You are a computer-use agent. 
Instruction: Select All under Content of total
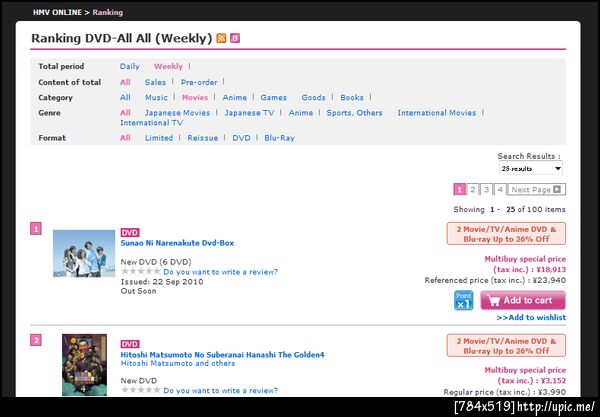click(x=125, y=82)
